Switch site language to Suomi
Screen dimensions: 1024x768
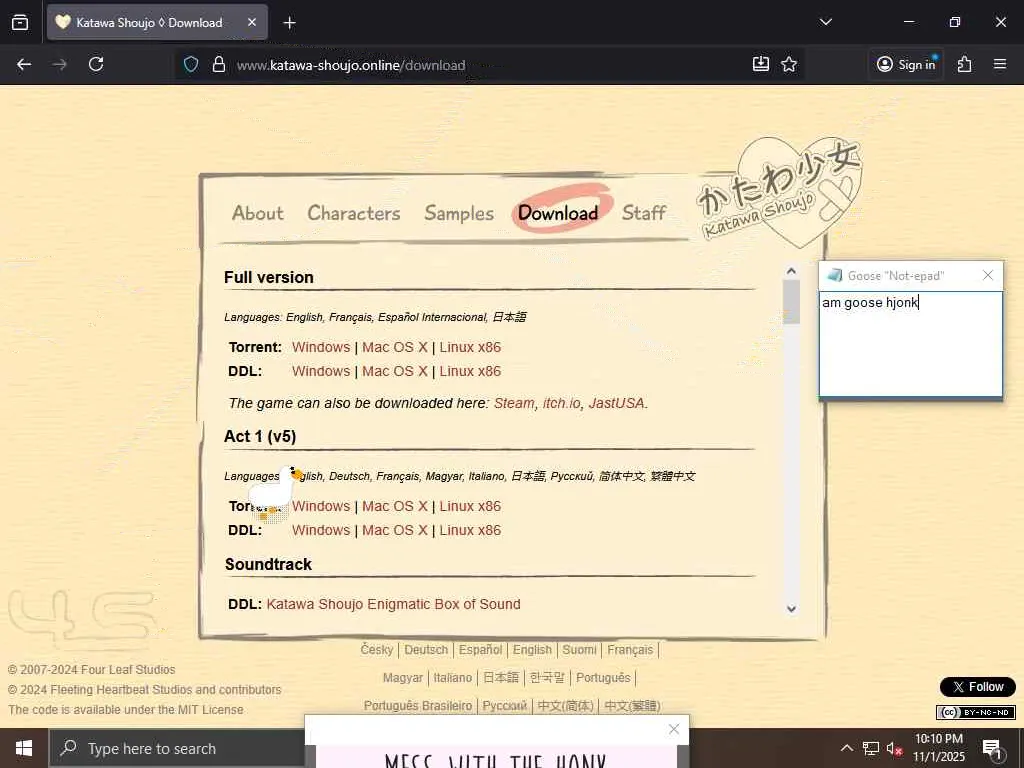point(579,650)
